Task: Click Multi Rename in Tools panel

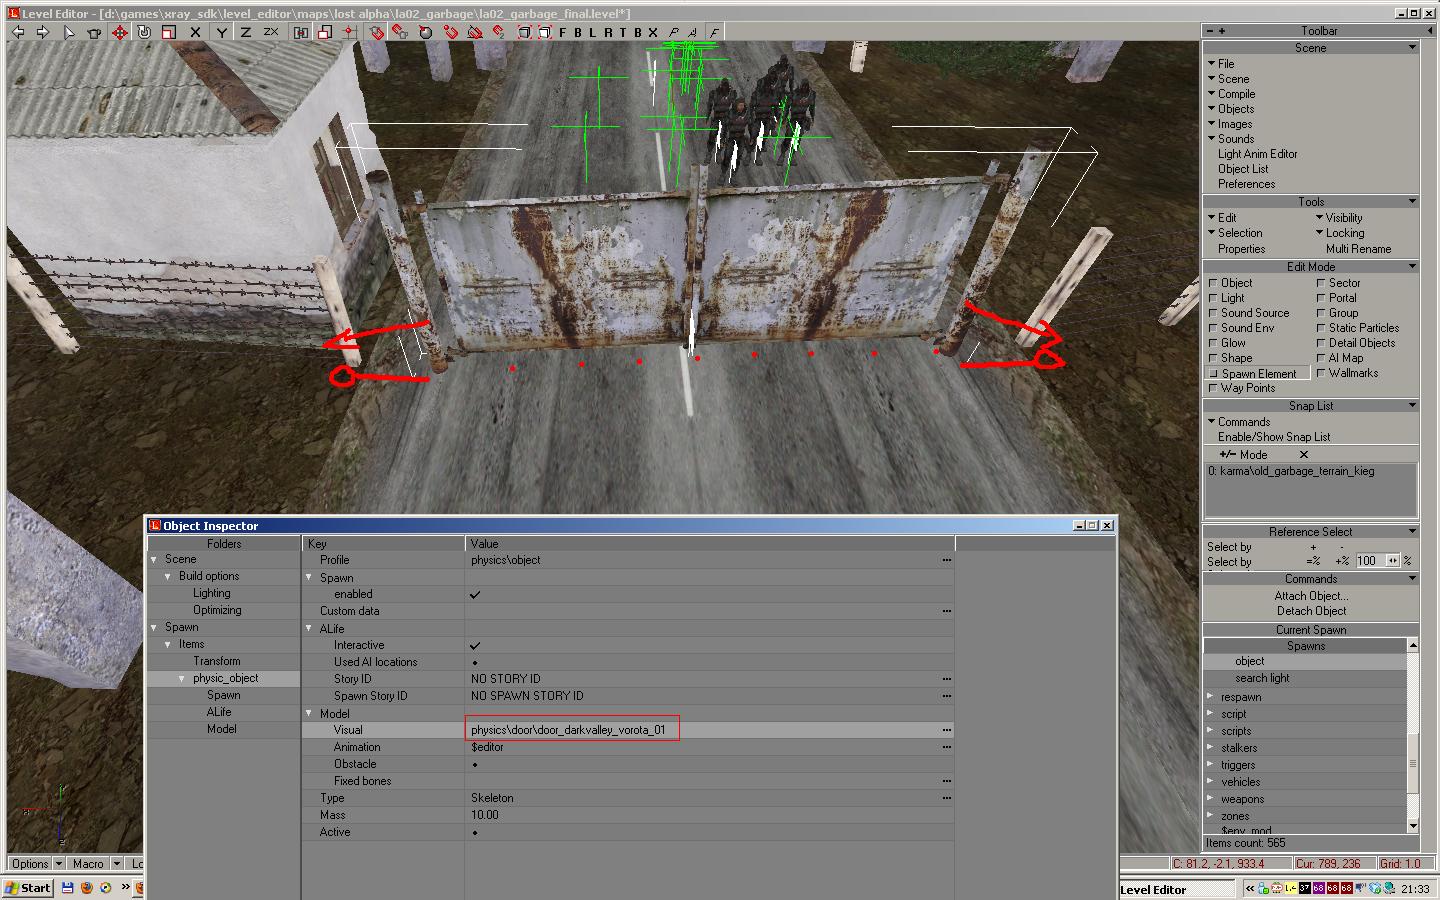Action: [x=1358, y=249]
